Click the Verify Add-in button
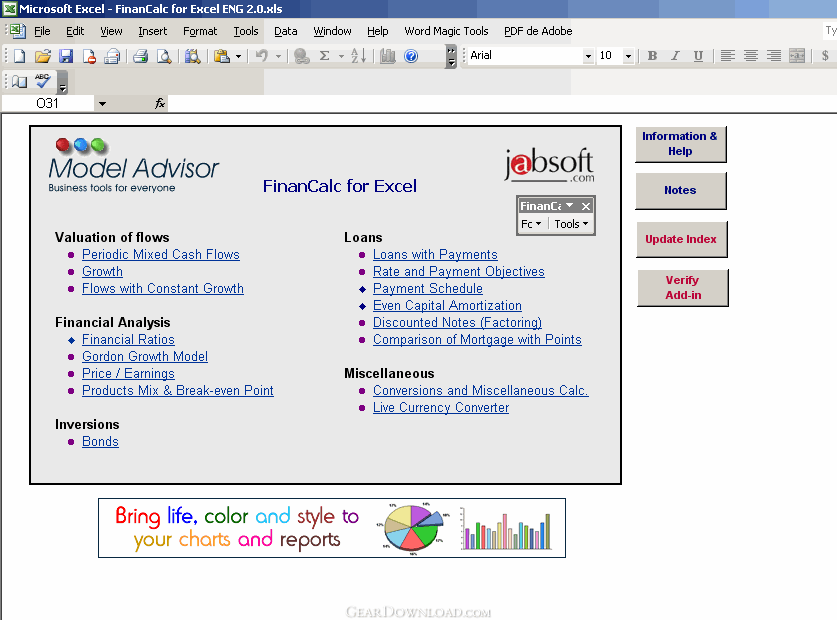 click(682, 287)
